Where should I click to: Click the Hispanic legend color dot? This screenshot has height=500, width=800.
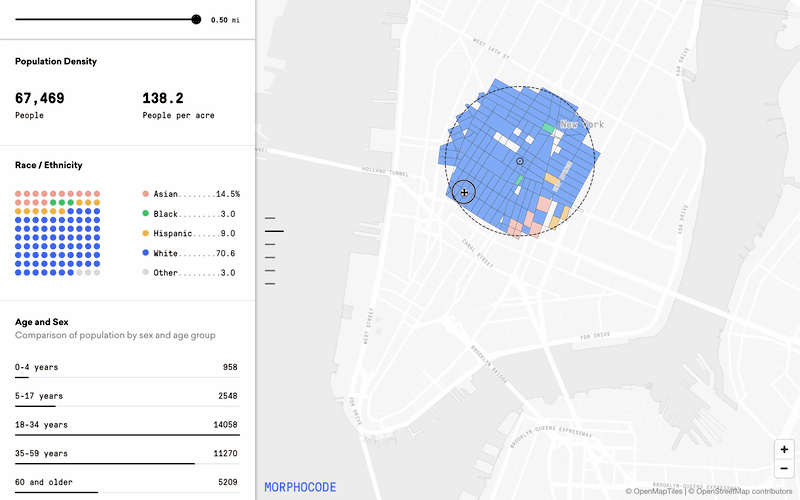[145, 233]
